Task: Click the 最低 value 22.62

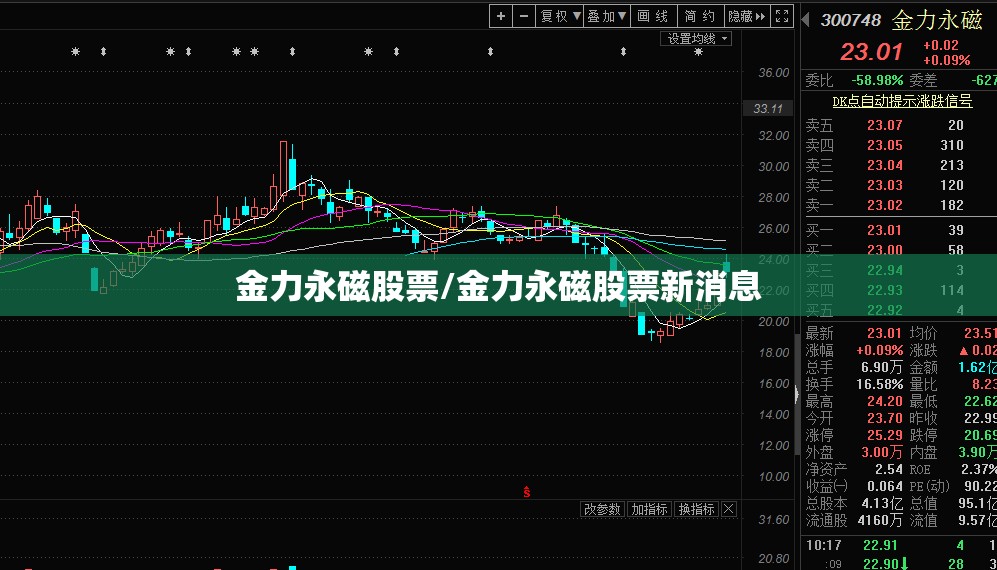Action: pos(980,401)
